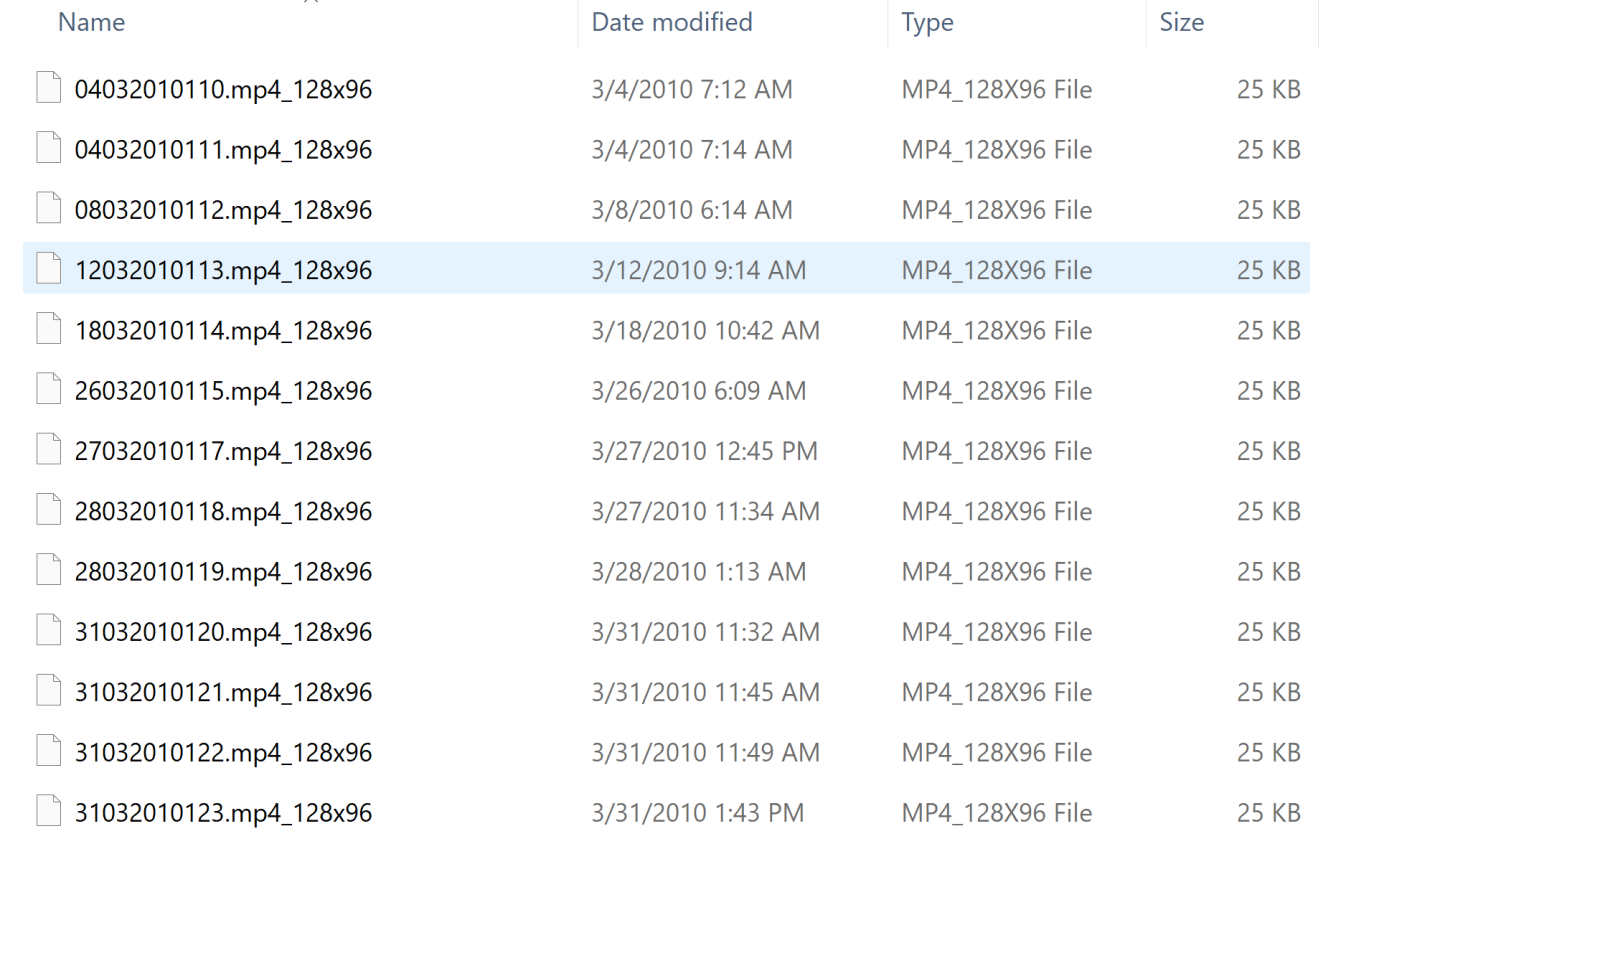Click the file icon for 04032010111.mp4_128x96
This screenshot has width=1600, height=966.
(48, 148)
